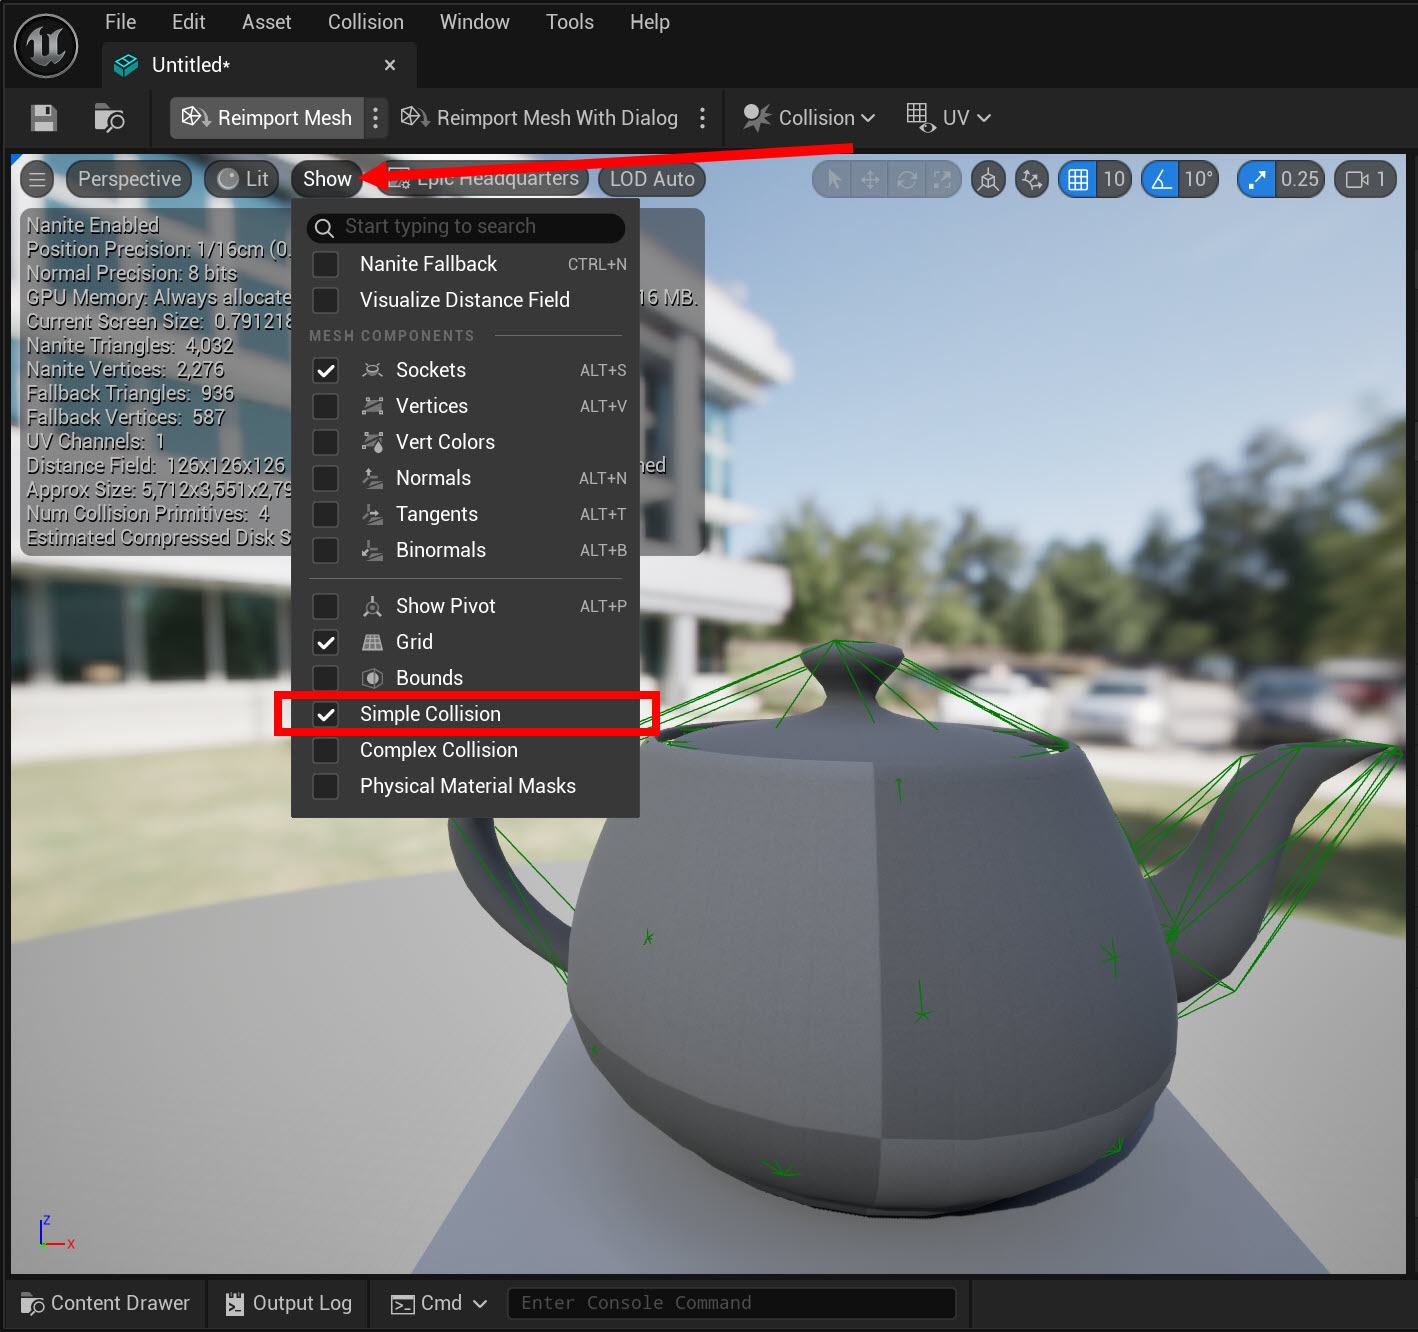Image resolution: width=1418 pixels, height=1332 pixels.
Task: Open the Collision menu in menu bar
Action: pyautogui.click(x=366, y=22)
